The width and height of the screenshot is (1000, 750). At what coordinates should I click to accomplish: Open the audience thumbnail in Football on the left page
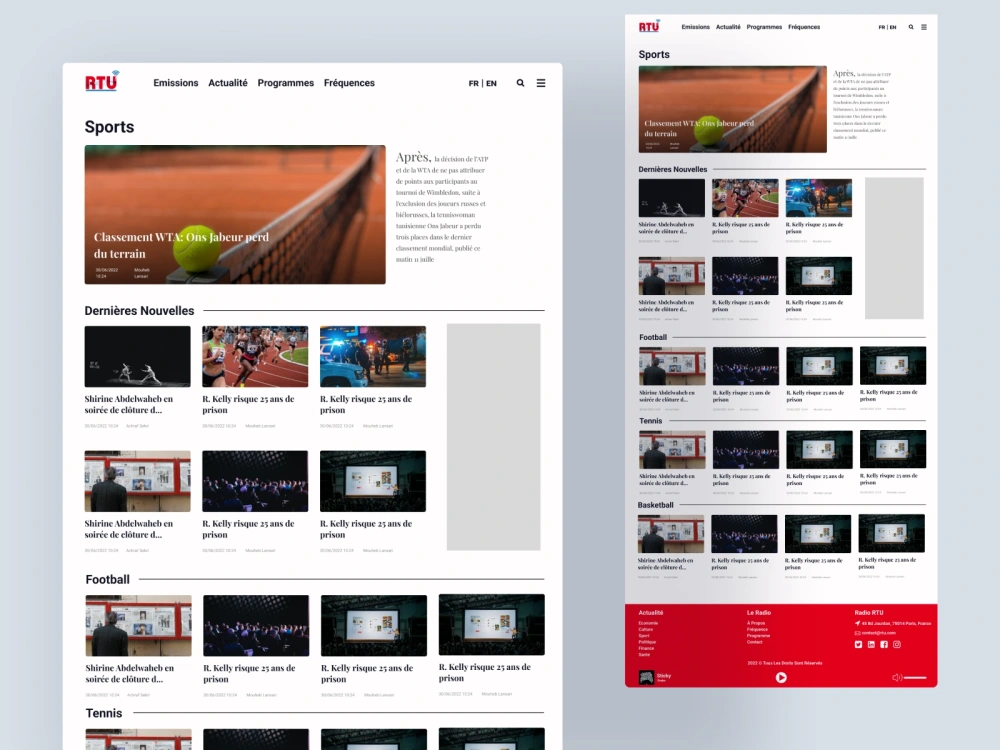(256, 626)
